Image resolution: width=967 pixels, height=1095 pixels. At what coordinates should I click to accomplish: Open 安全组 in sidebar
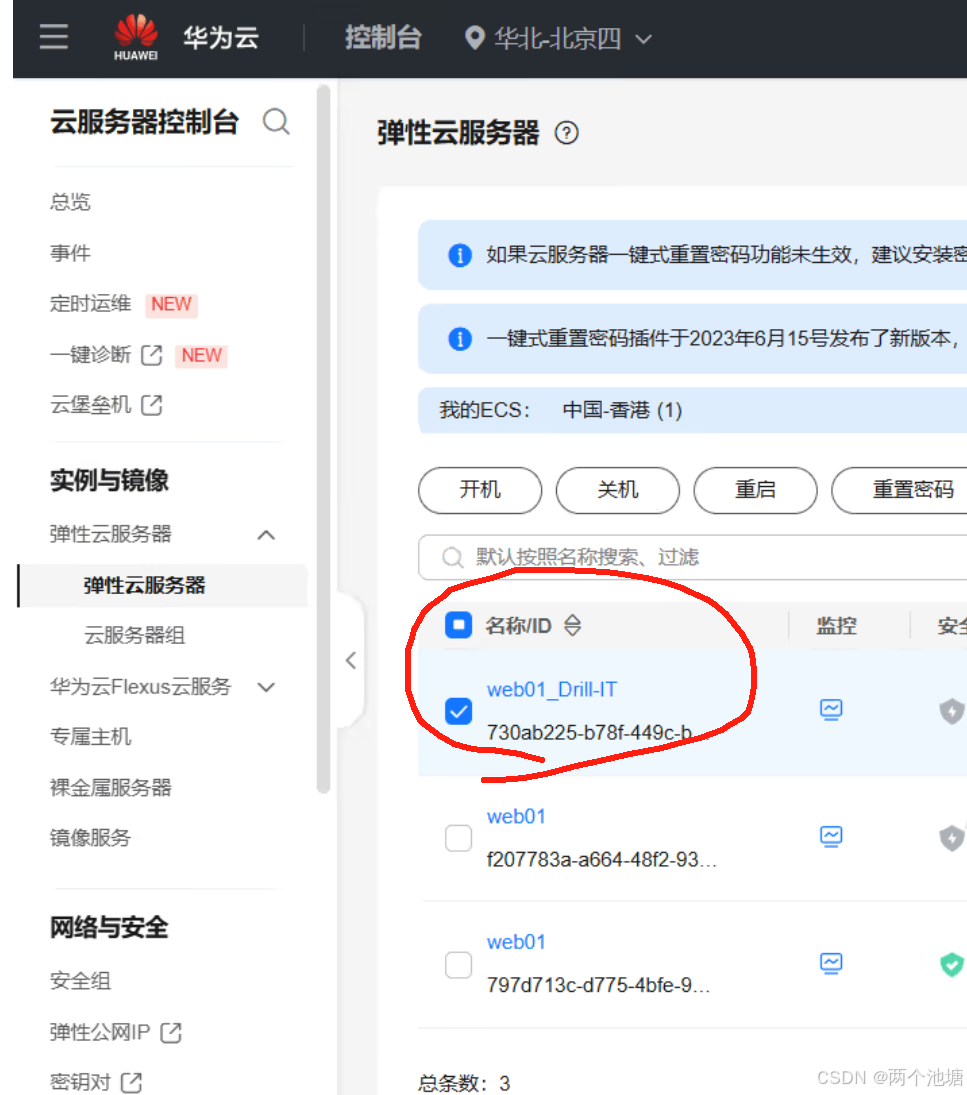pyautogui.click(x=80, y=981)
